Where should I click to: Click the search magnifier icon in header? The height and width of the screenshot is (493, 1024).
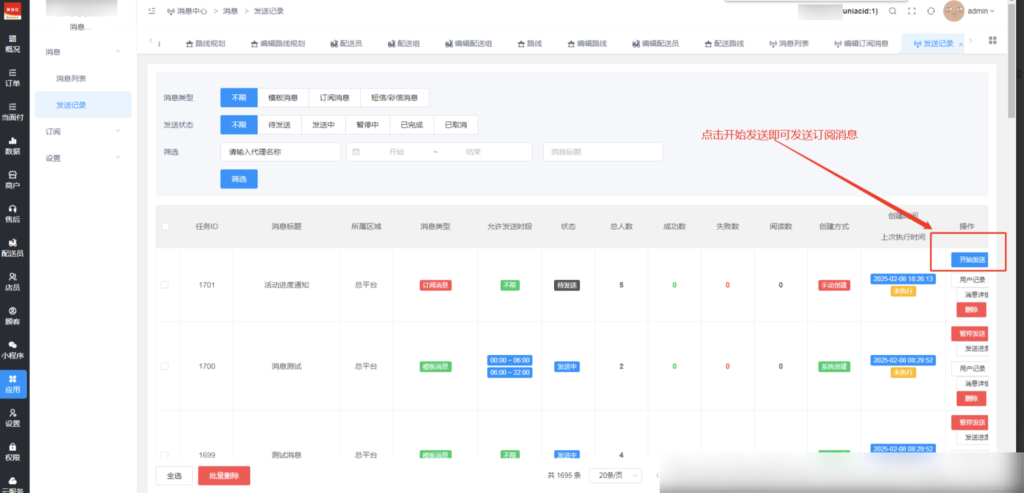(892, 11)
